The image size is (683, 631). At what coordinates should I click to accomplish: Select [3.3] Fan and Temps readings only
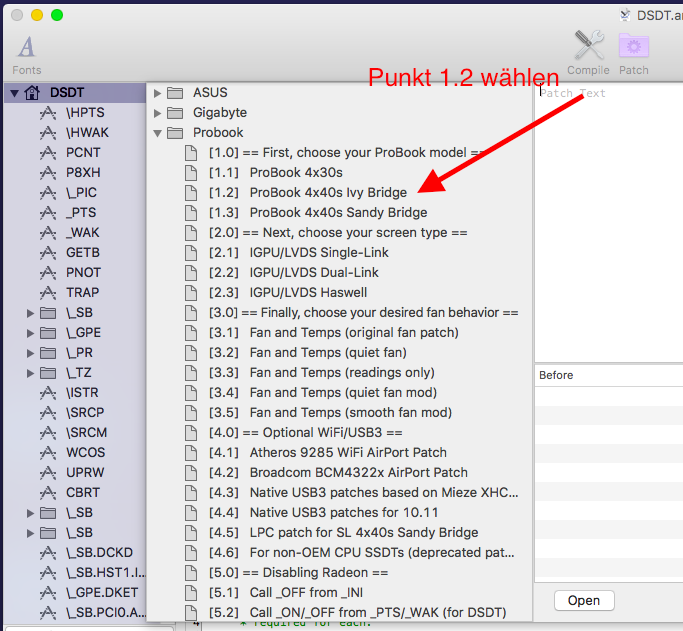click(322, 373)
